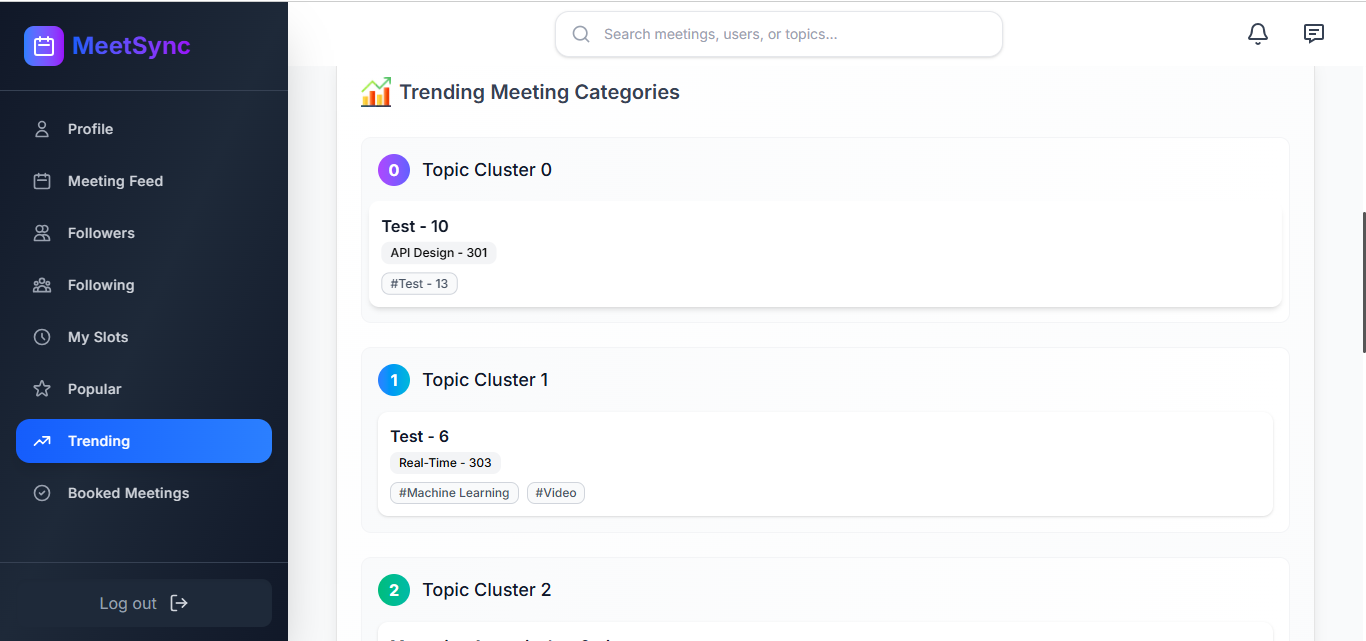Viewport: 1366px width, 641px height.
Task: Click the Topic Cluster 0 number badge
Action: (x=394, y=170)
